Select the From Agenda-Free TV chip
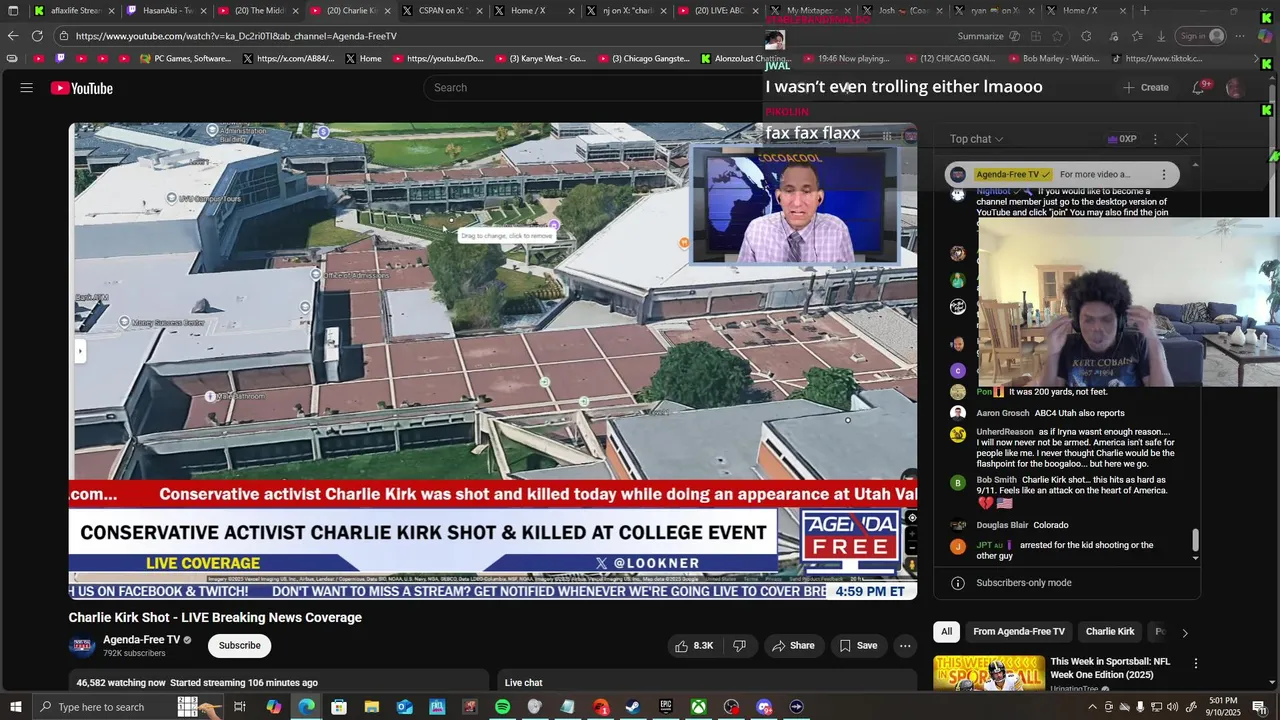 [1019, 632]
